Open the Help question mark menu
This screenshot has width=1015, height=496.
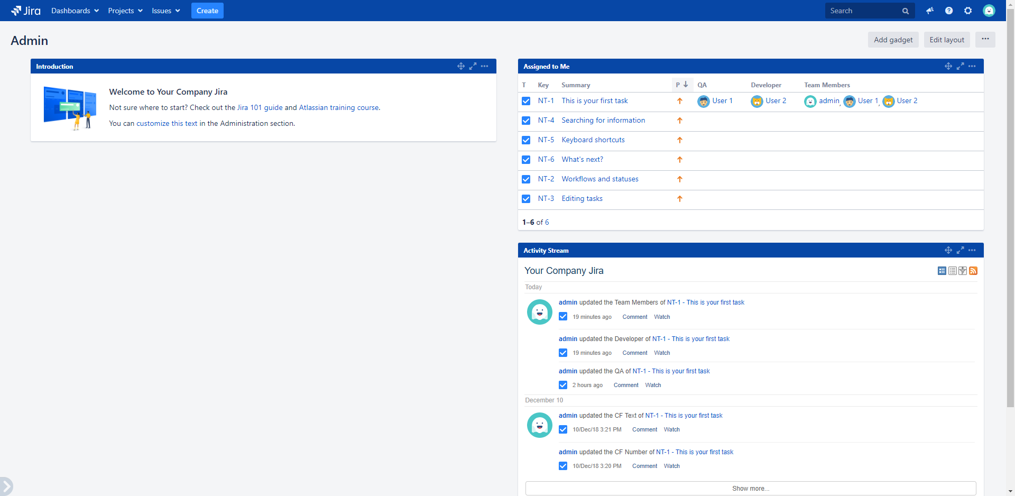coord(949,11)
